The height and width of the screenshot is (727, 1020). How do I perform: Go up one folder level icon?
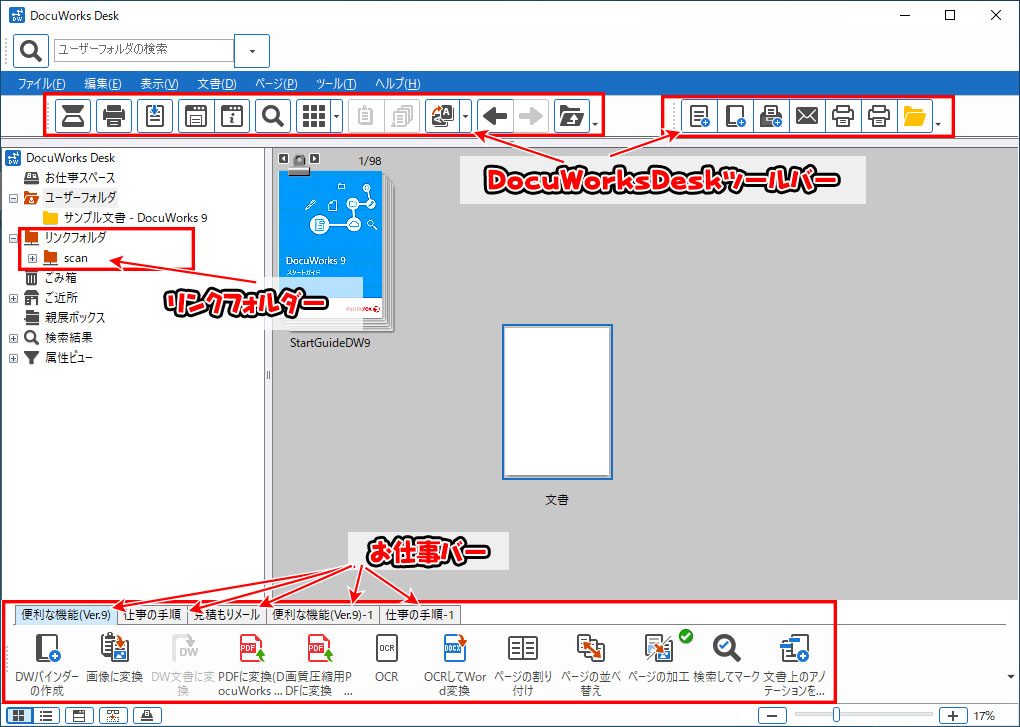tap(572, 116)
